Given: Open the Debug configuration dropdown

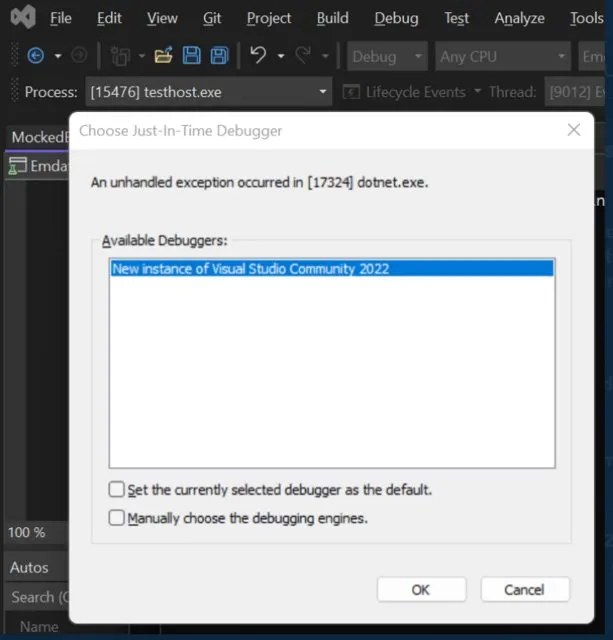Looking at the screenshot, I should tap(387, 56).
